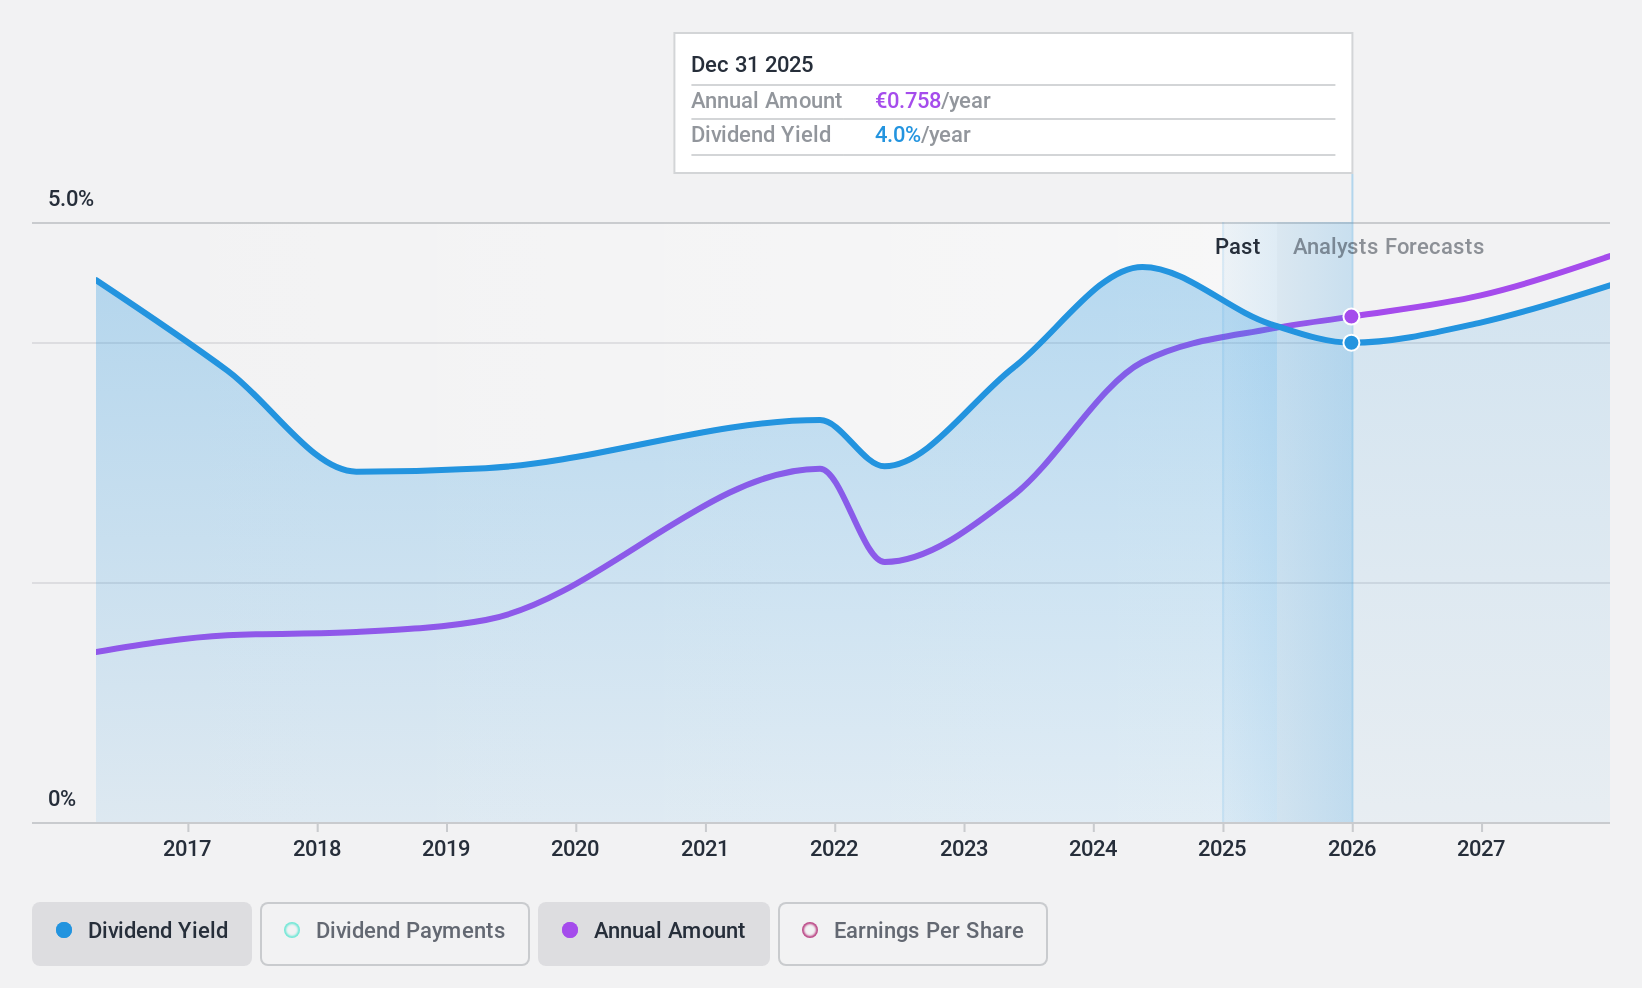Click the 2018 x-axis label

(x=317, y=849)
